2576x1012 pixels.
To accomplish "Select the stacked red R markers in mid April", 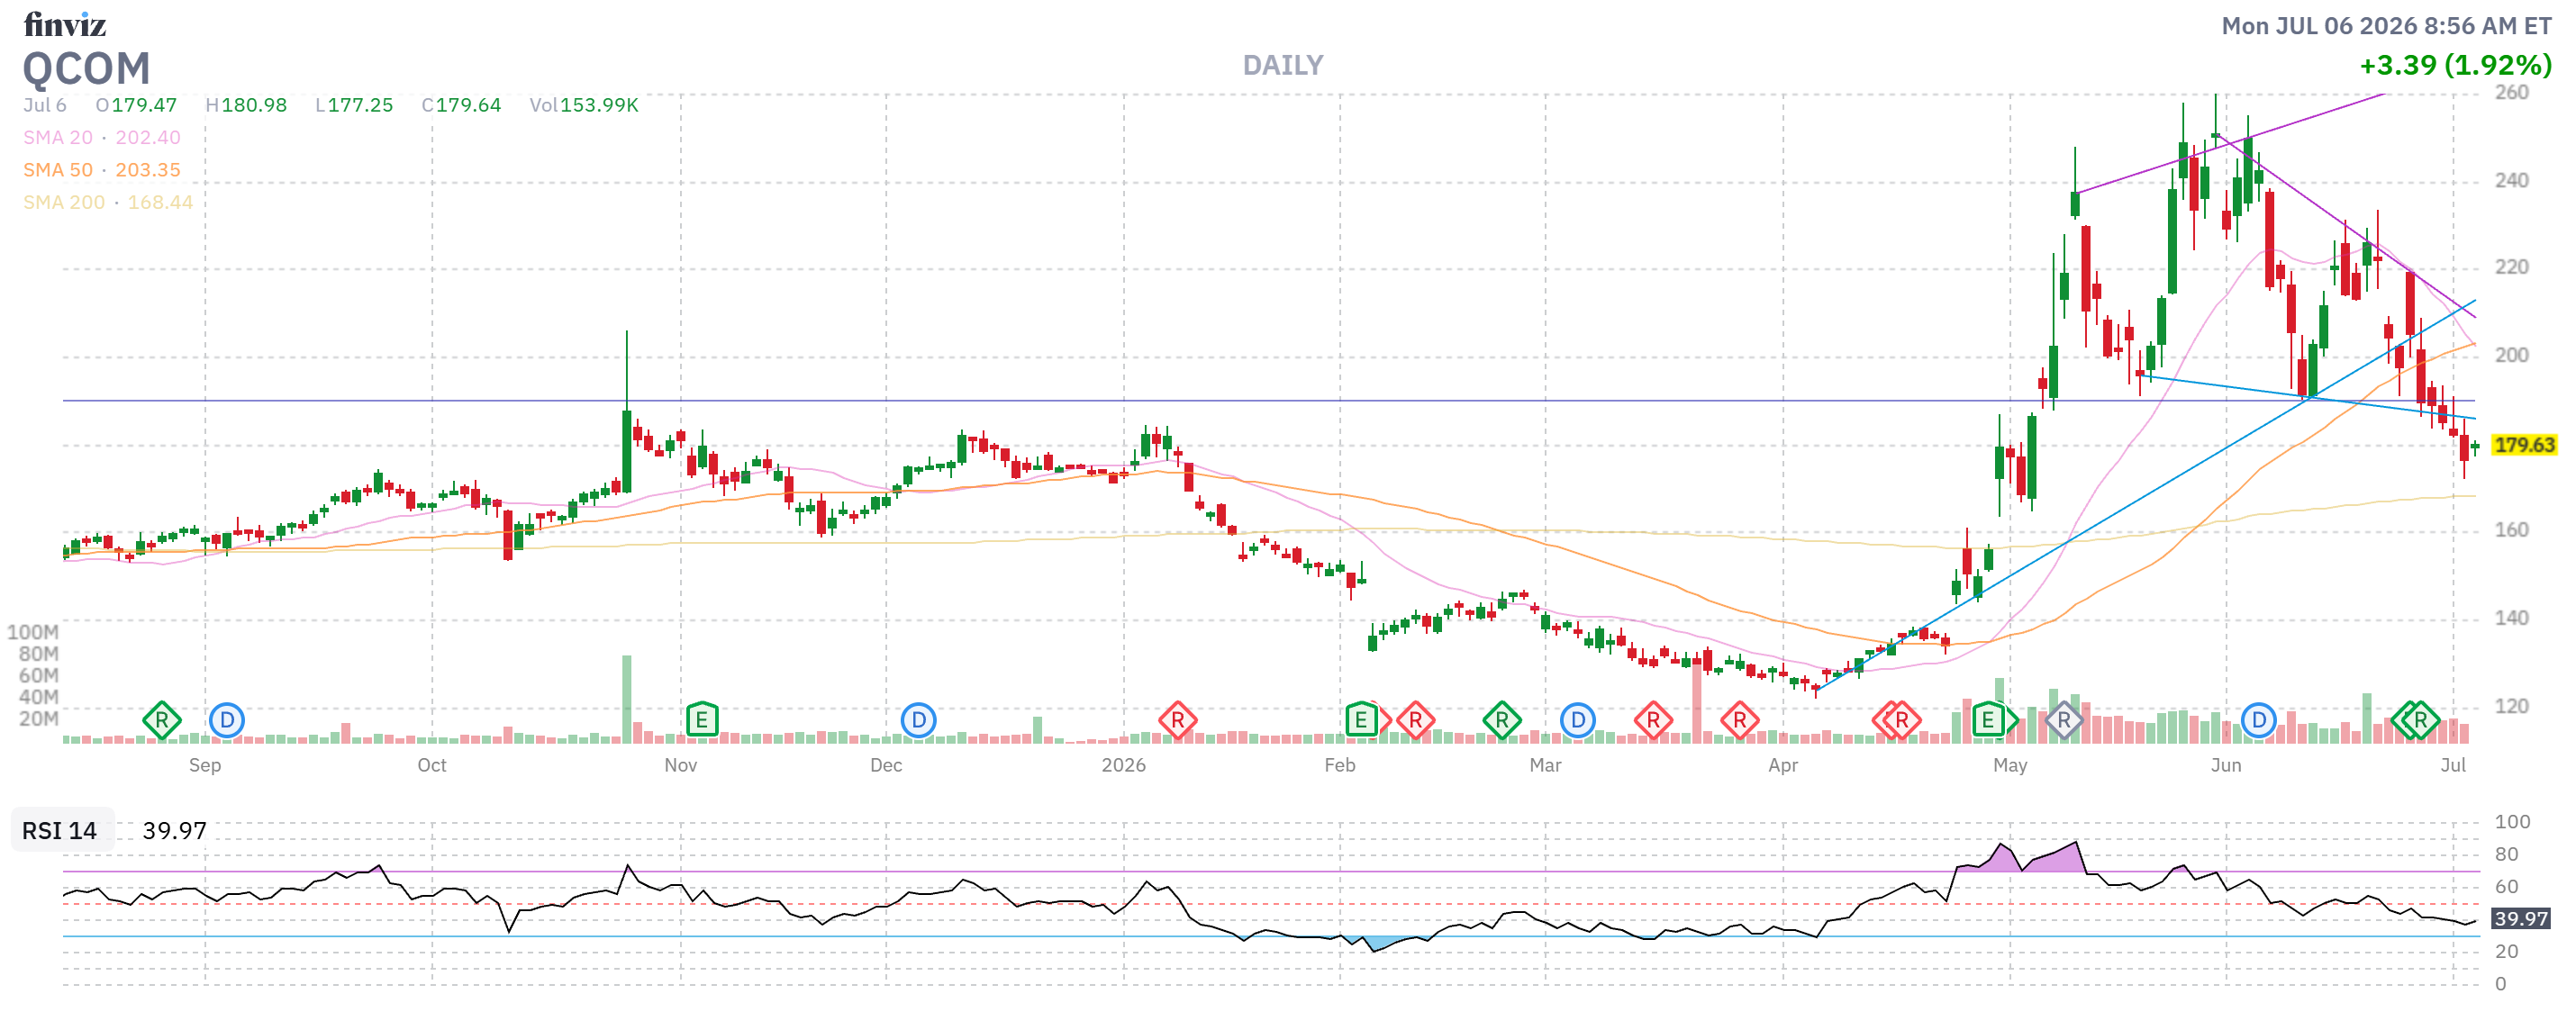I will tap(1897, 720).
